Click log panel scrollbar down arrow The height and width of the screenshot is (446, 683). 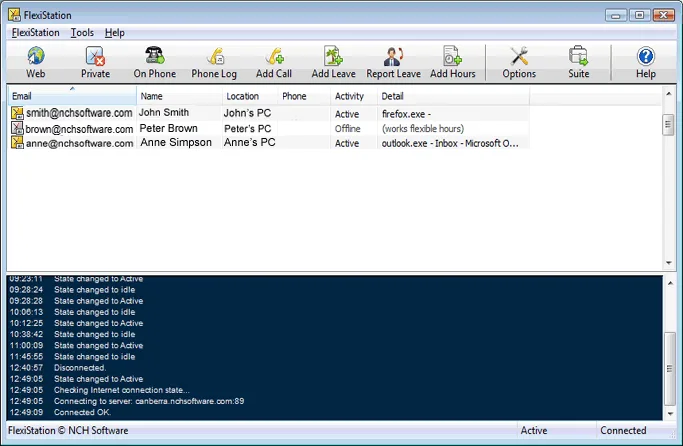(x=670, y=414)
